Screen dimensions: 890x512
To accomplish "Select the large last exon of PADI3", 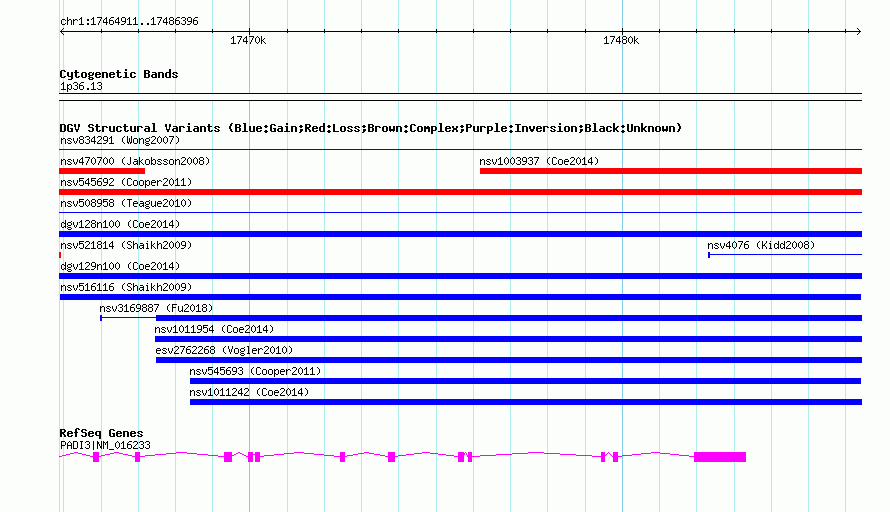I will pyautogui.click(x=720, y=457).
